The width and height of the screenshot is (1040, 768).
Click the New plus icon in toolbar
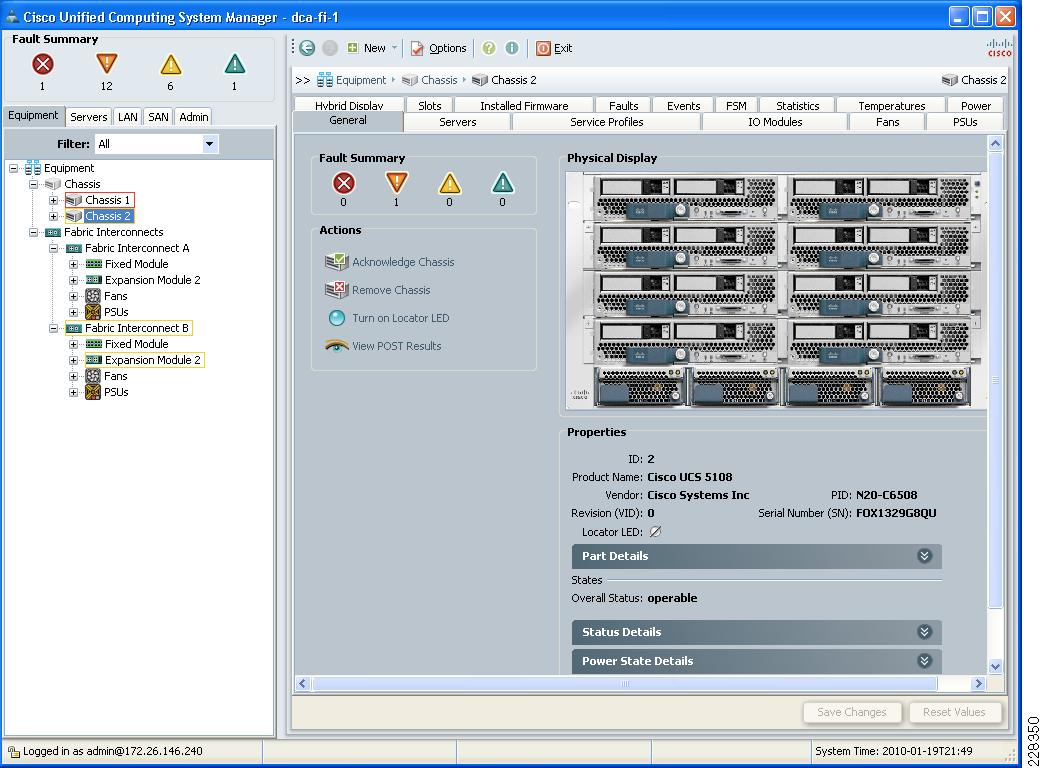(353, 48)
